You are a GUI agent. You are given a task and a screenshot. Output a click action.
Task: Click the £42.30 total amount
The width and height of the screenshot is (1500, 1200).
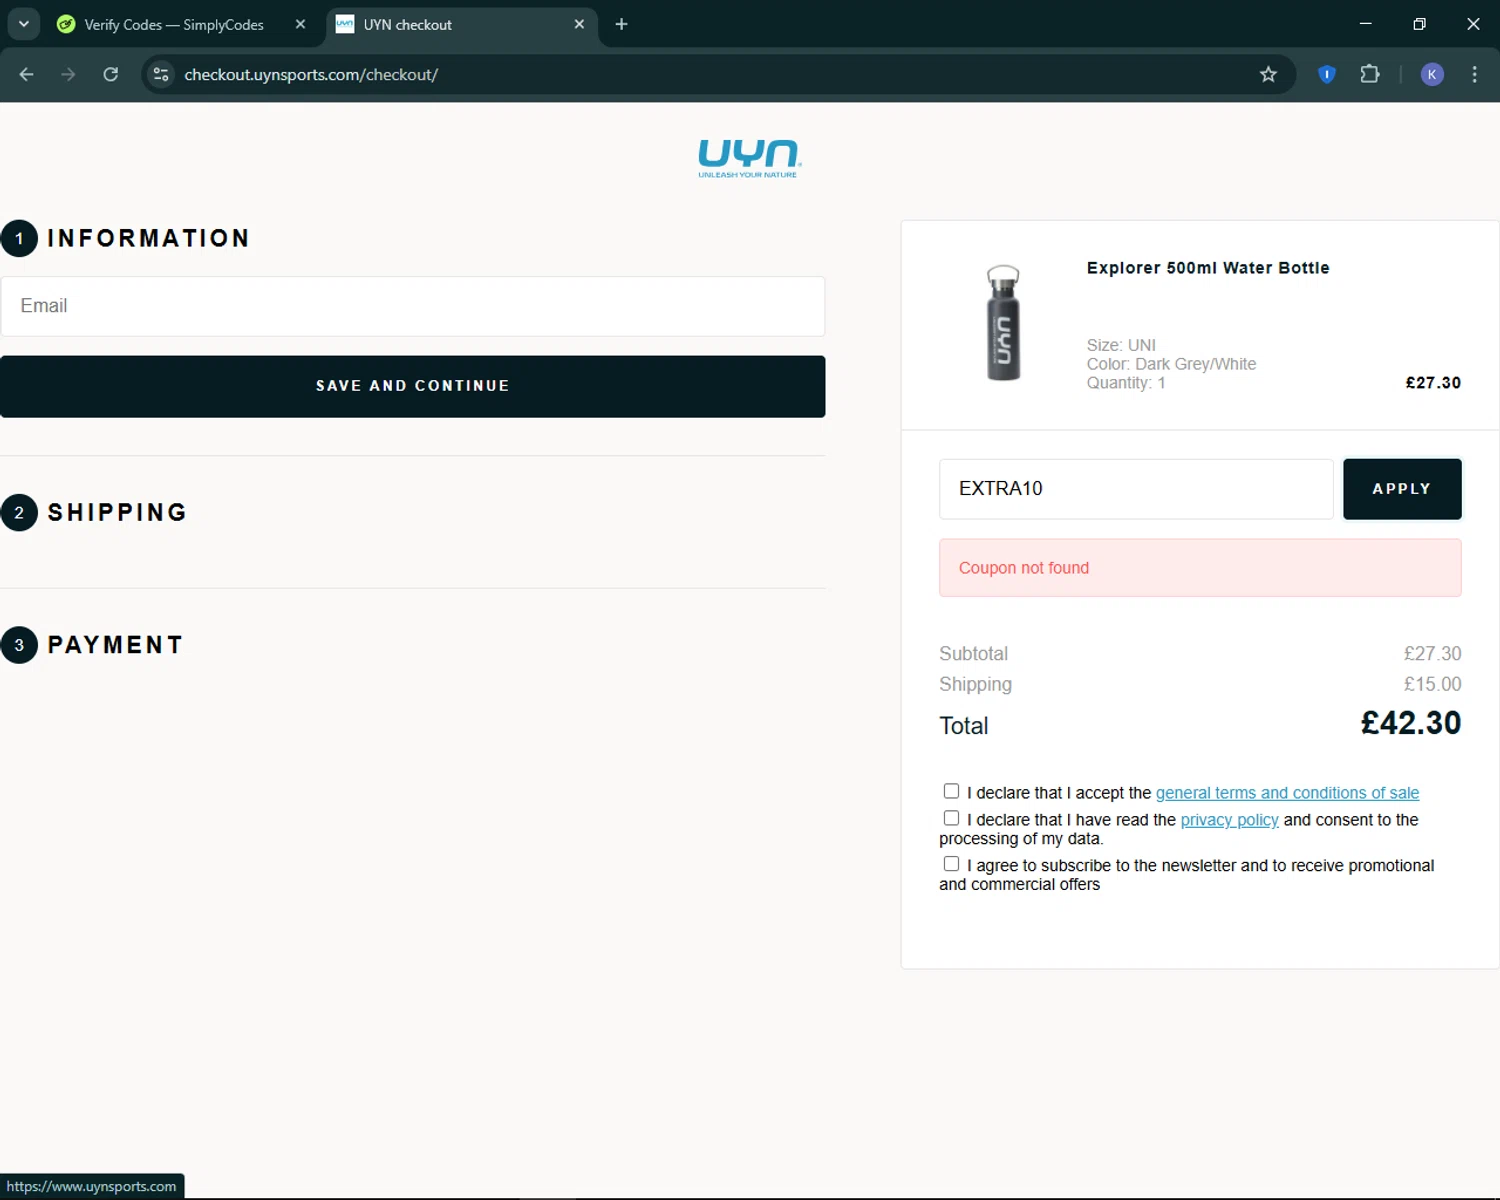pos(1410,723)
